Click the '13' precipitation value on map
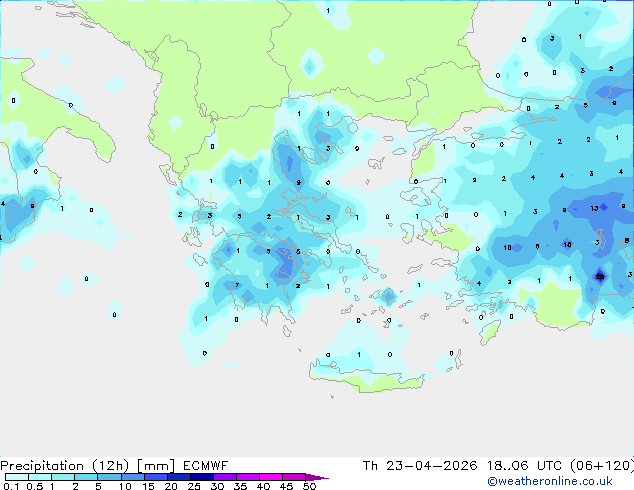The image size is (634, 490). point(594,209)
